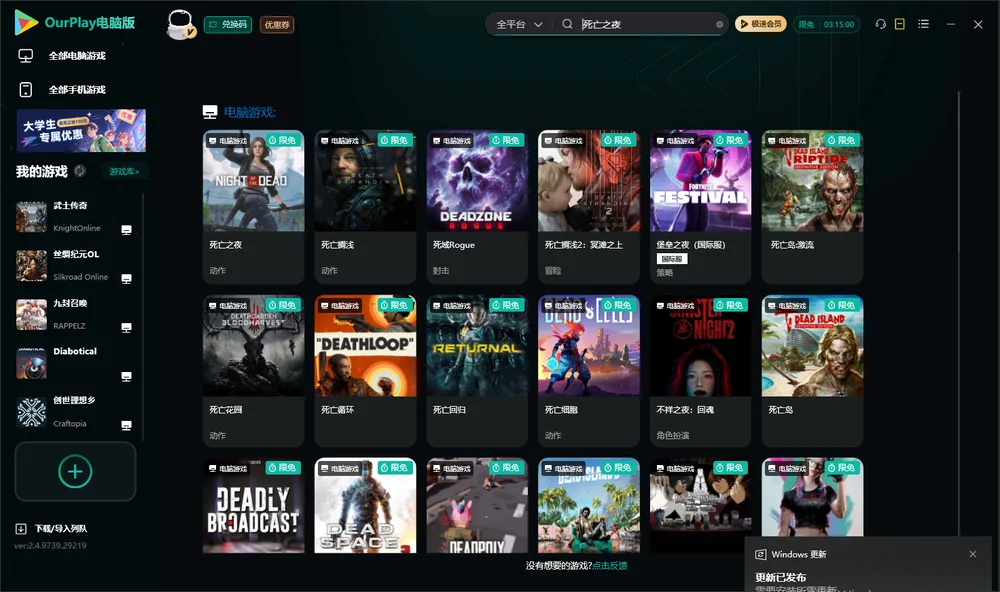Image resolution: width=1000 pixels, height=592 pixels.
Task: Open the hamburger list menu icon
Action: pos(923,24)
